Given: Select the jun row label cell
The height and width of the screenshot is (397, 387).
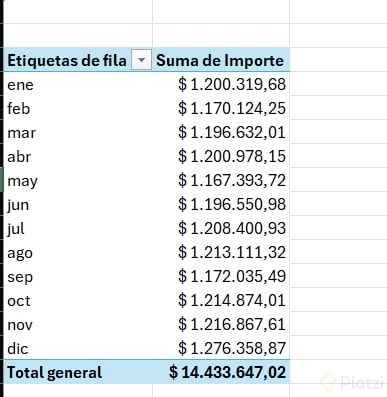Looking at the screenshot, I should tap(78, 204).
